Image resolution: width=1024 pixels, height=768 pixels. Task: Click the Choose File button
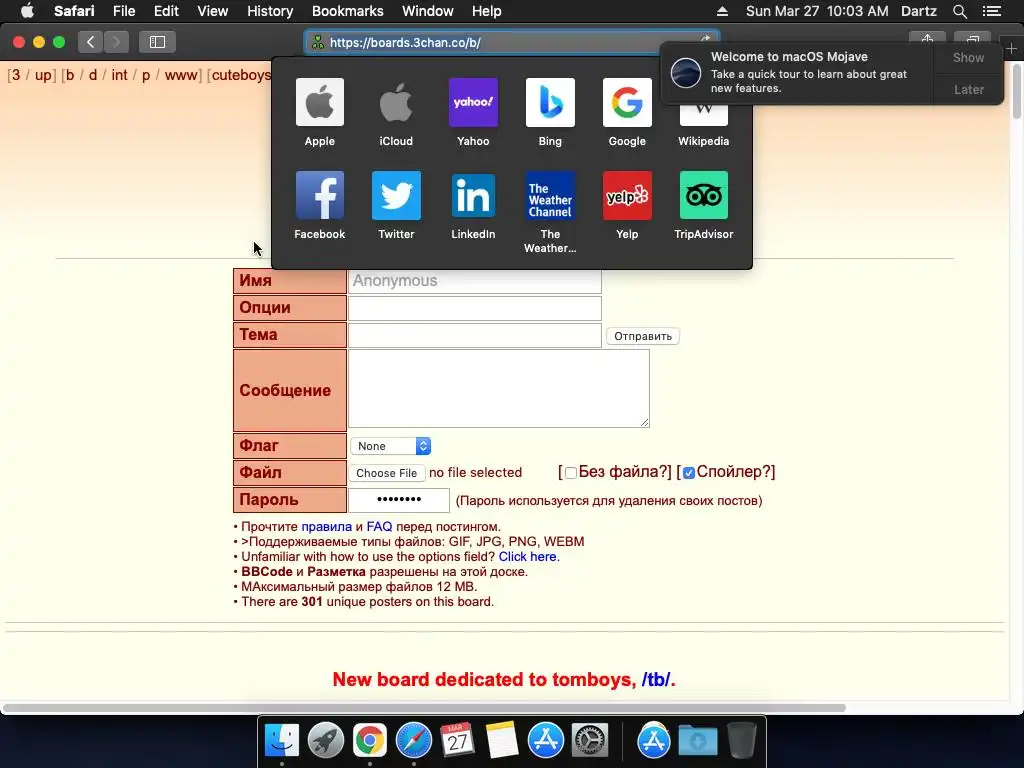387,473
